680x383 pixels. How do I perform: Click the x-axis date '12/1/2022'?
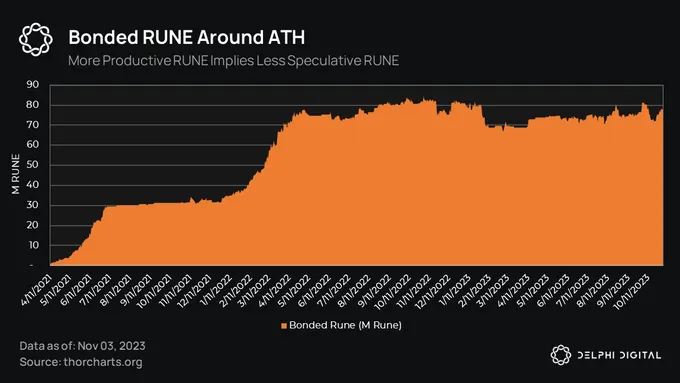point(434,291)
